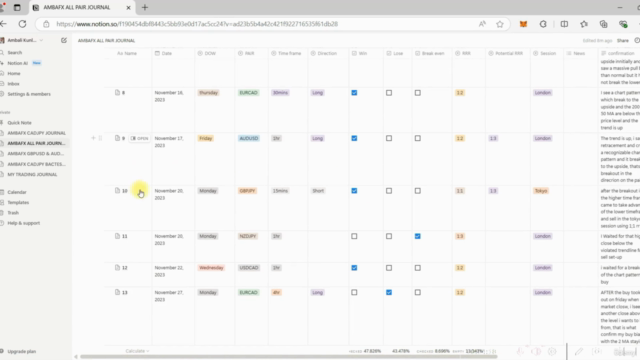
Task: Open Help & support
Action: pyautogui.click(x=24, y=223)
